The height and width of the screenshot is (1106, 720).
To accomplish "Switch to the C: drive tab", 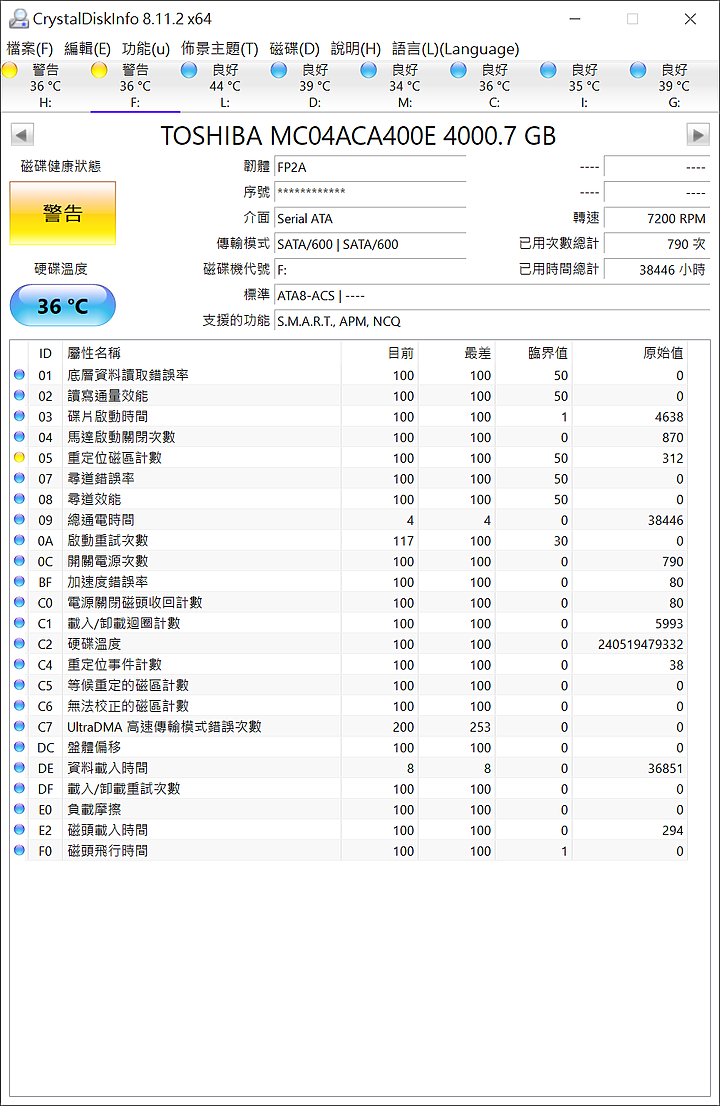I will (x=494, y=86).
